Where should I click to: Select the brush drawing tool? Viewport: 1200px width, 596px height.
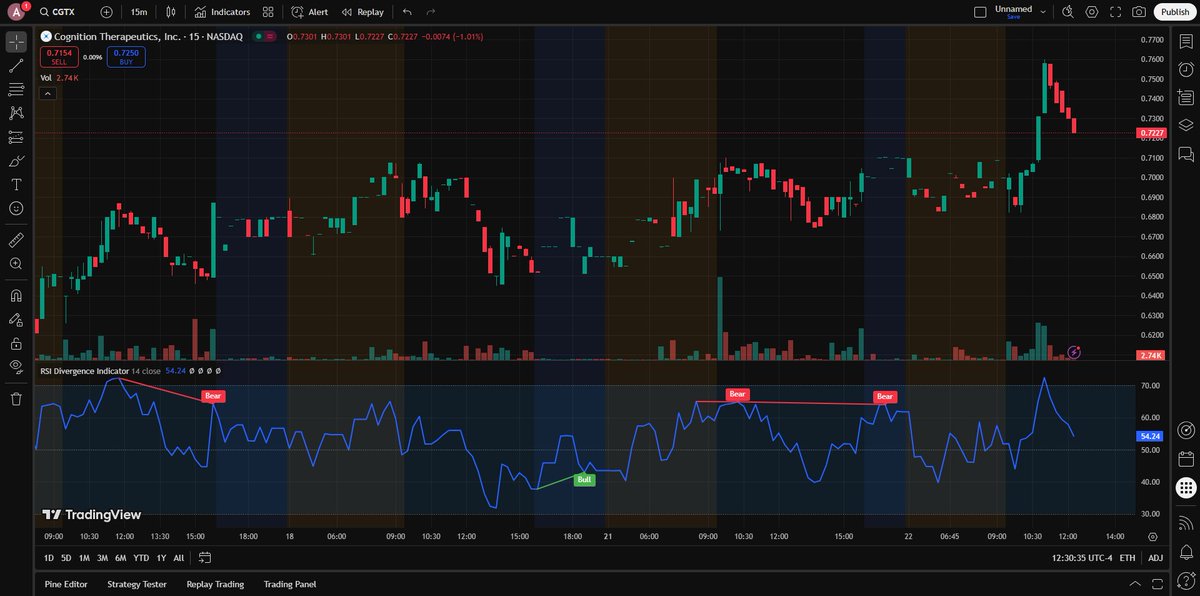tap(16, 161)
